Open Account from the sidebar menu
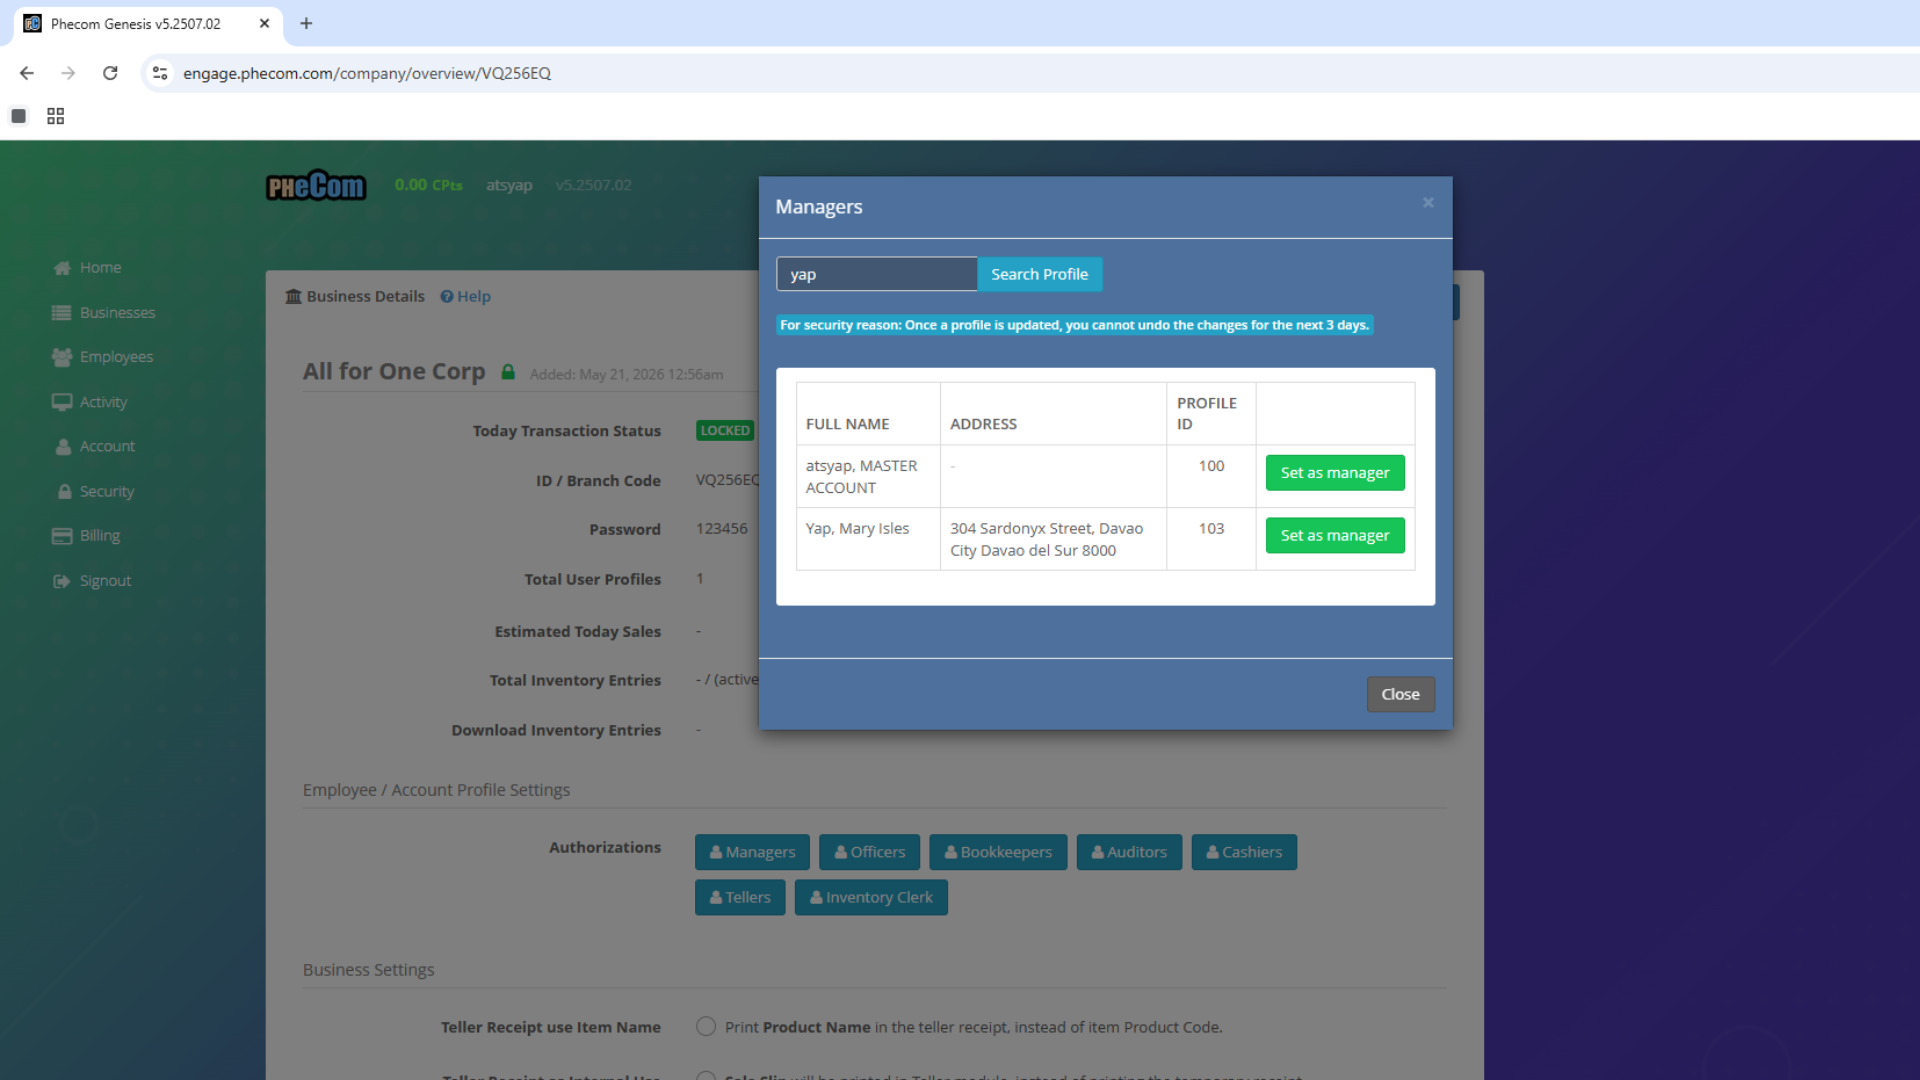The height and width of the screenshot is (1080, 1920). pos(107,447)
